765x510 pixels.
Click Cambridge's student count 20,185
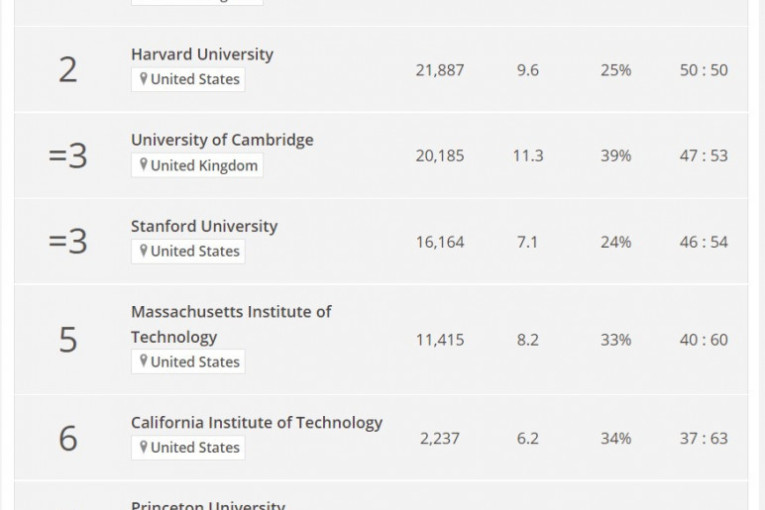440,156
